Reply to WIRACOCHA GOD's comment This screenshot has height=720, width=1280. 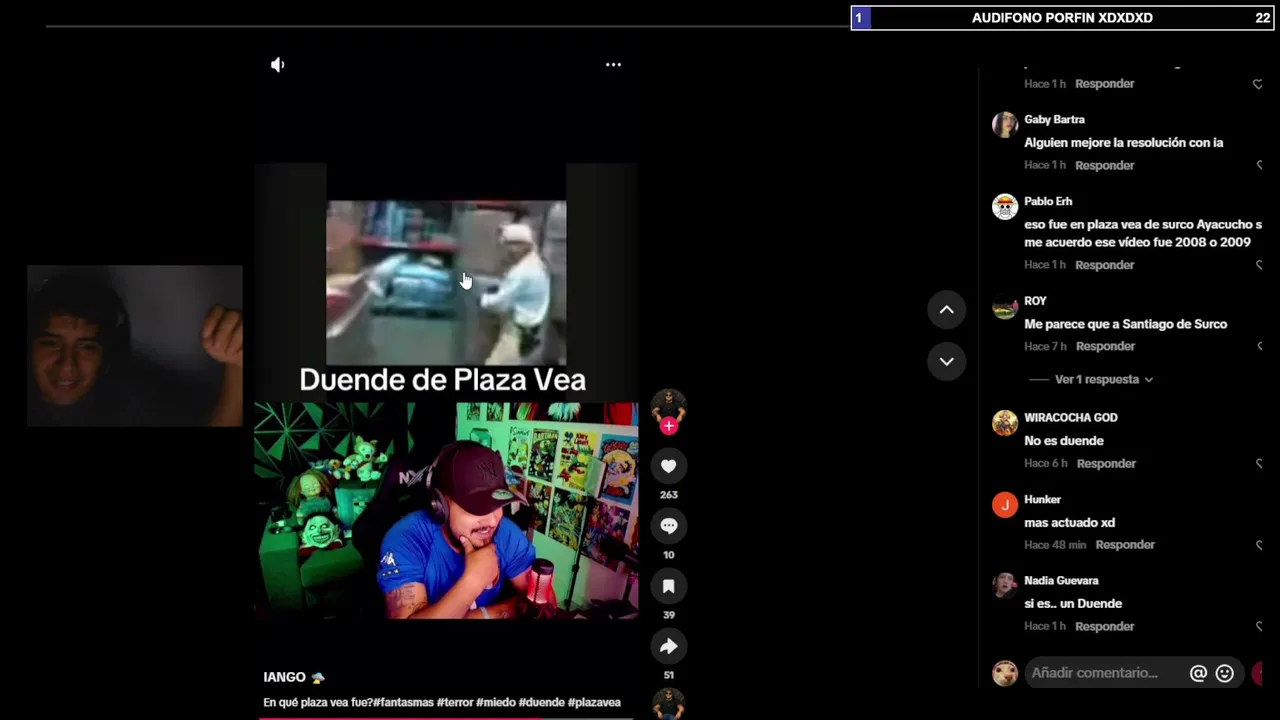tap(1107, 464)
